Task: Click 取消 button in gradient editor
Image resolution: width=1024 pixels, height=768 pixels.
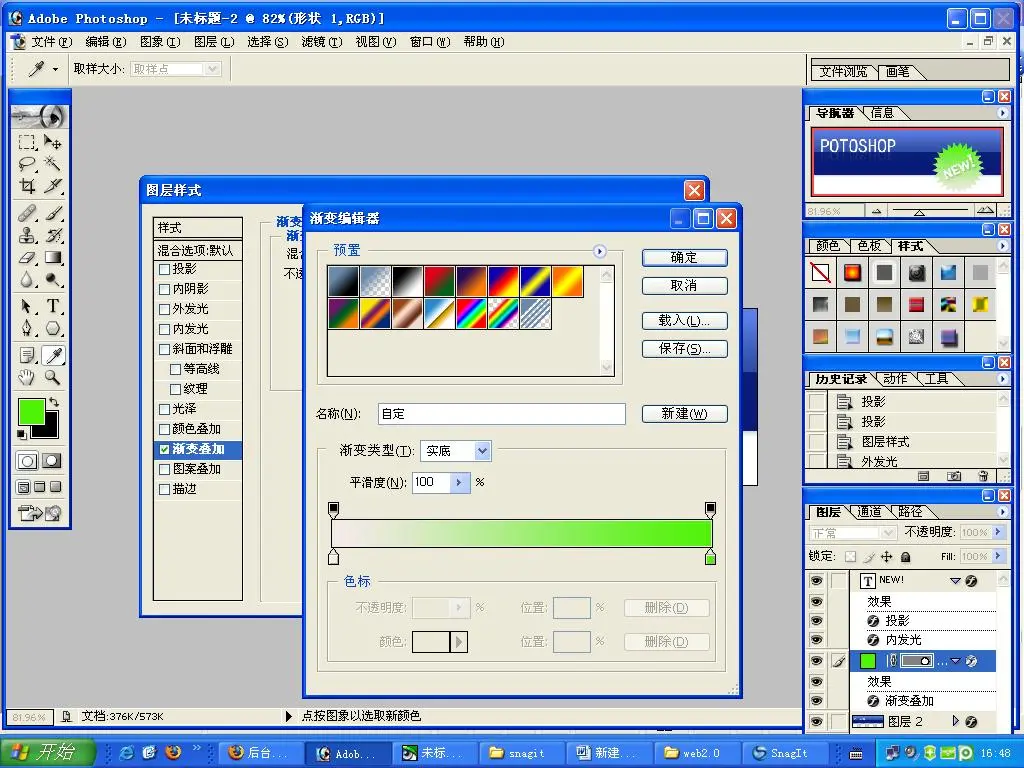Action: pyautogui.click(x=684, y=285)
